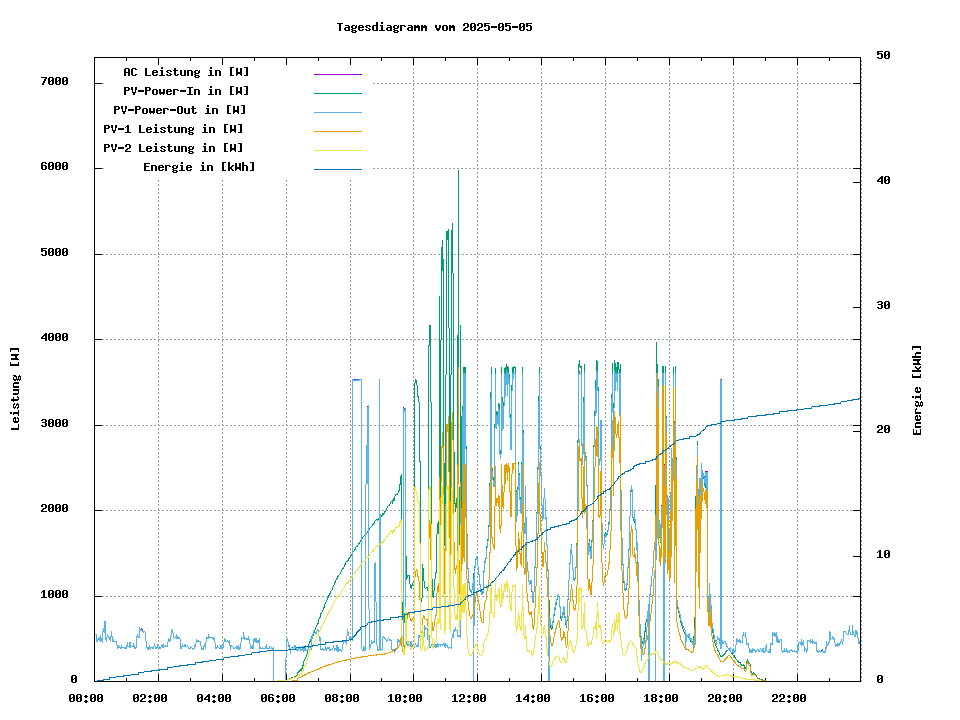Click the purple AC Leistung legend line
Screen dimensions: 960x720
pos(337,74)
